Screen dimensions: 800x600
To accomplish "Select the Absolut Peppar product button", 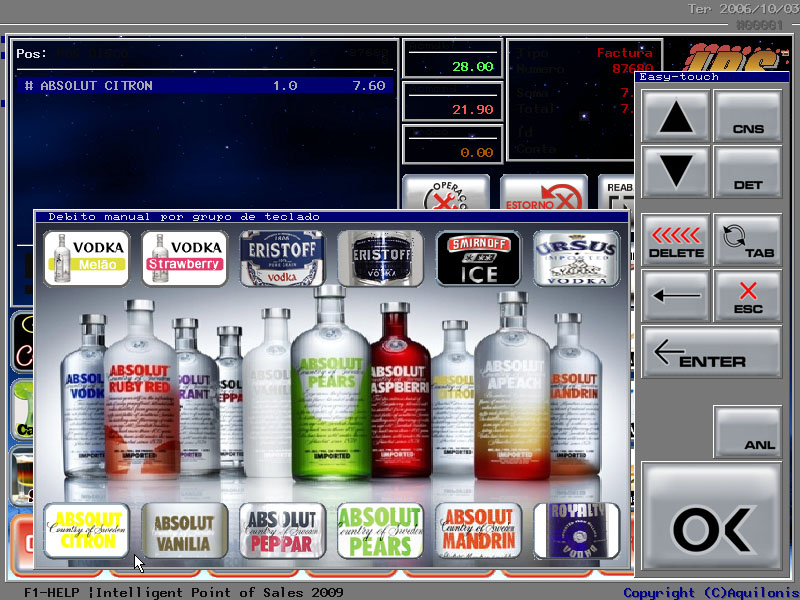I will pos(283,530).
